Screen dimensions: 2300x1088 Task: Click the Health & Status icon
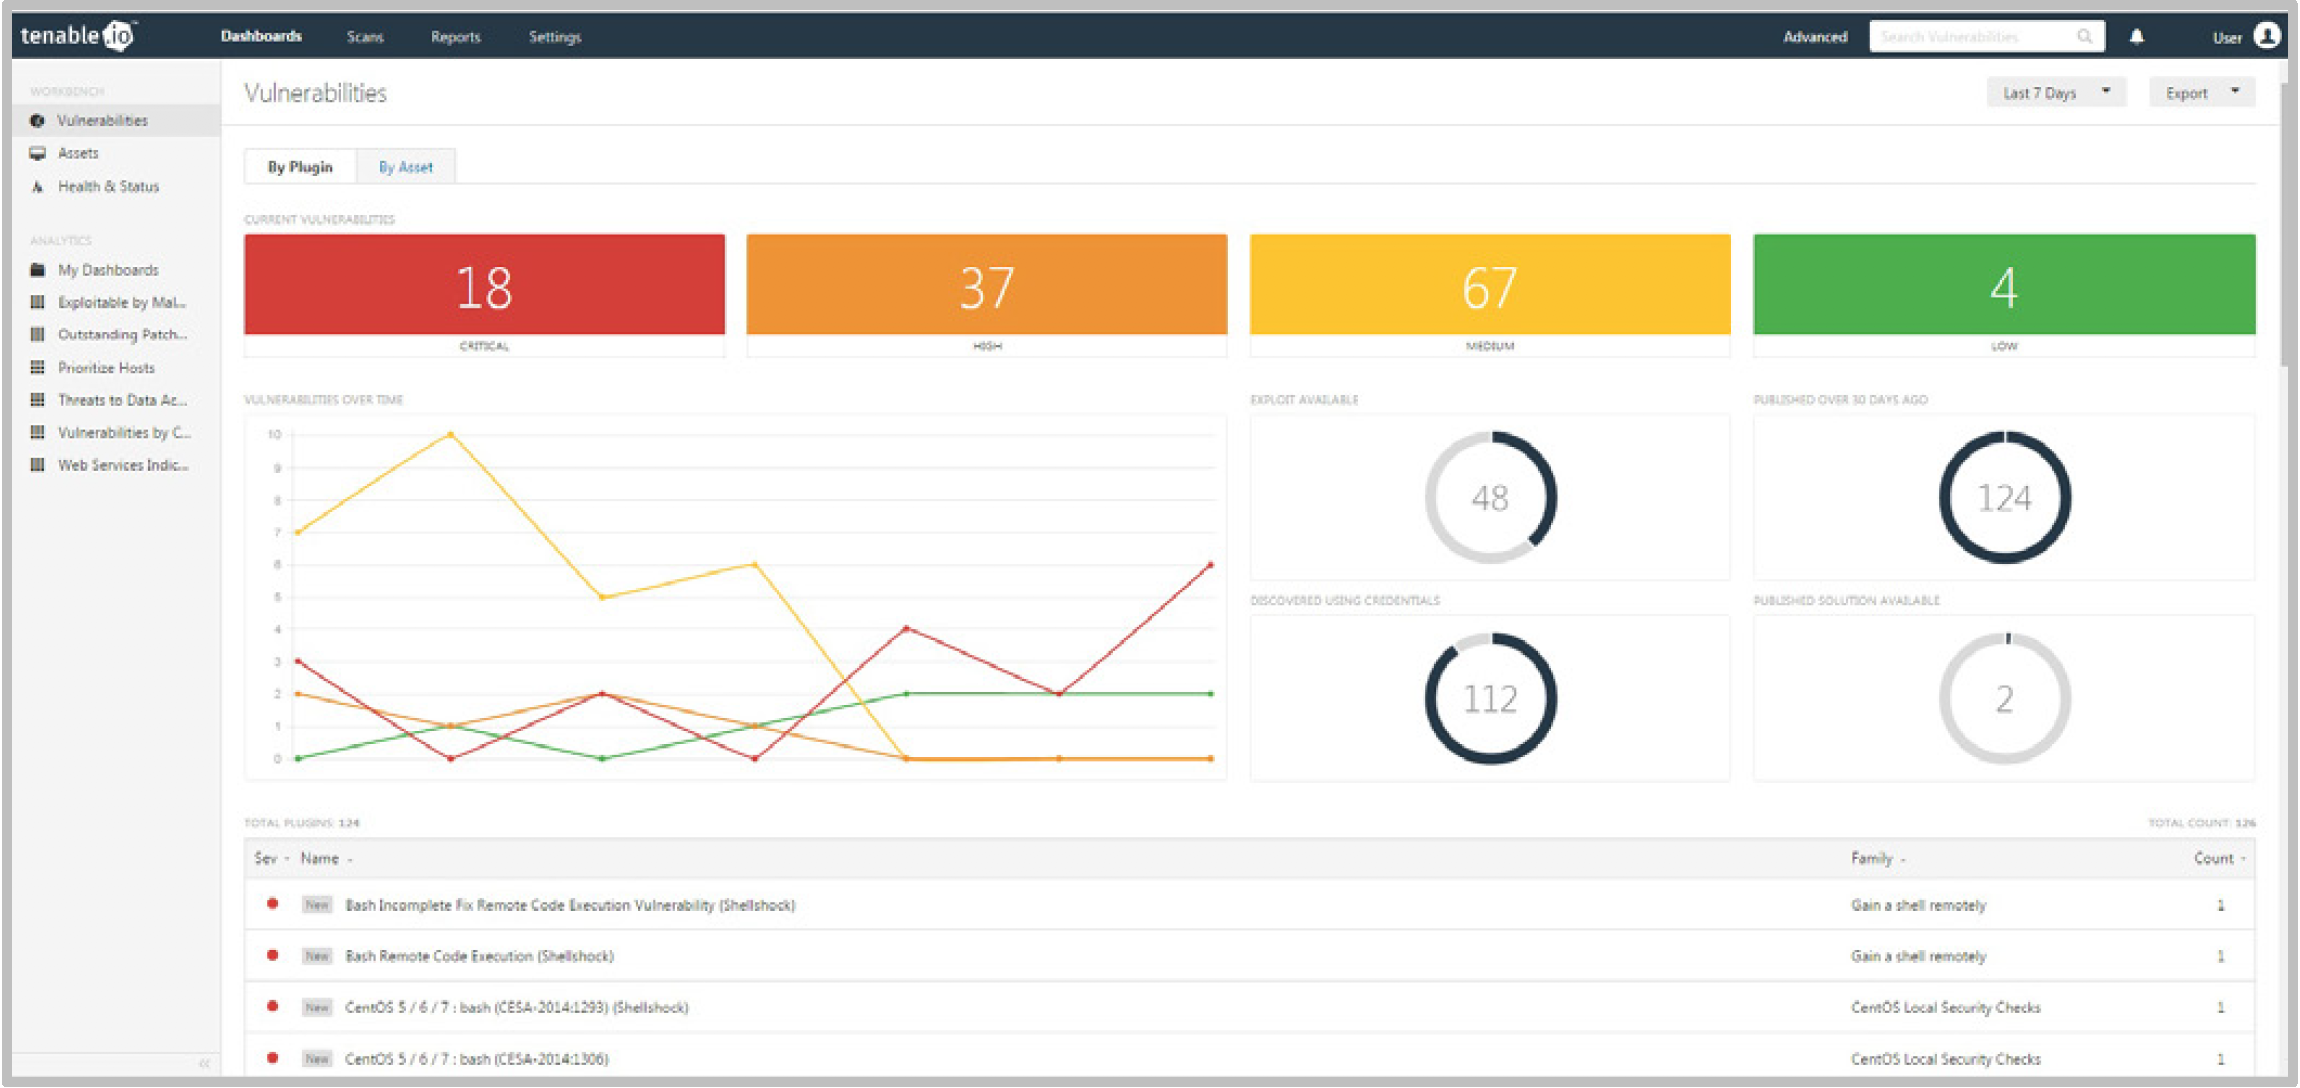click(37, 187)
